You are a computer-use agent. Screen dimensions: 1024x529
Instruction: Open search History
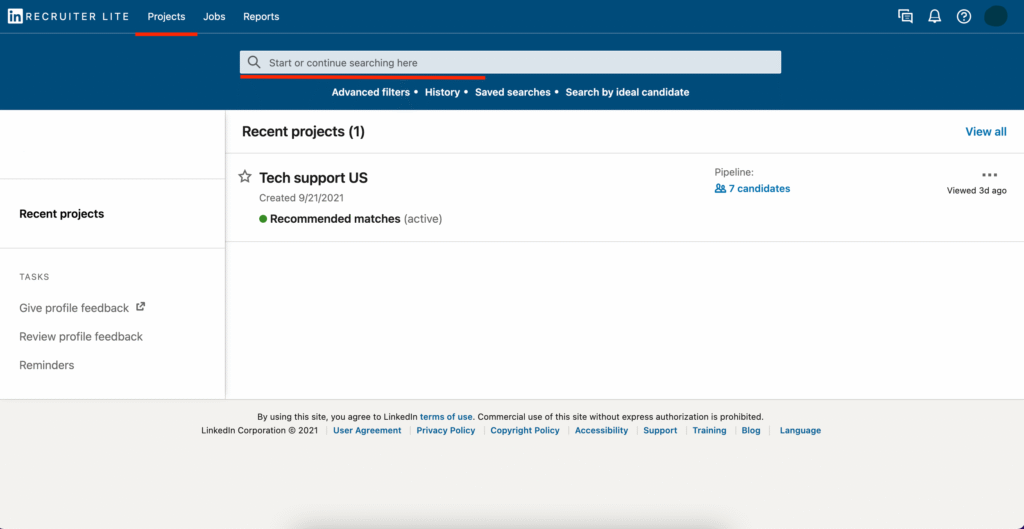442,93
